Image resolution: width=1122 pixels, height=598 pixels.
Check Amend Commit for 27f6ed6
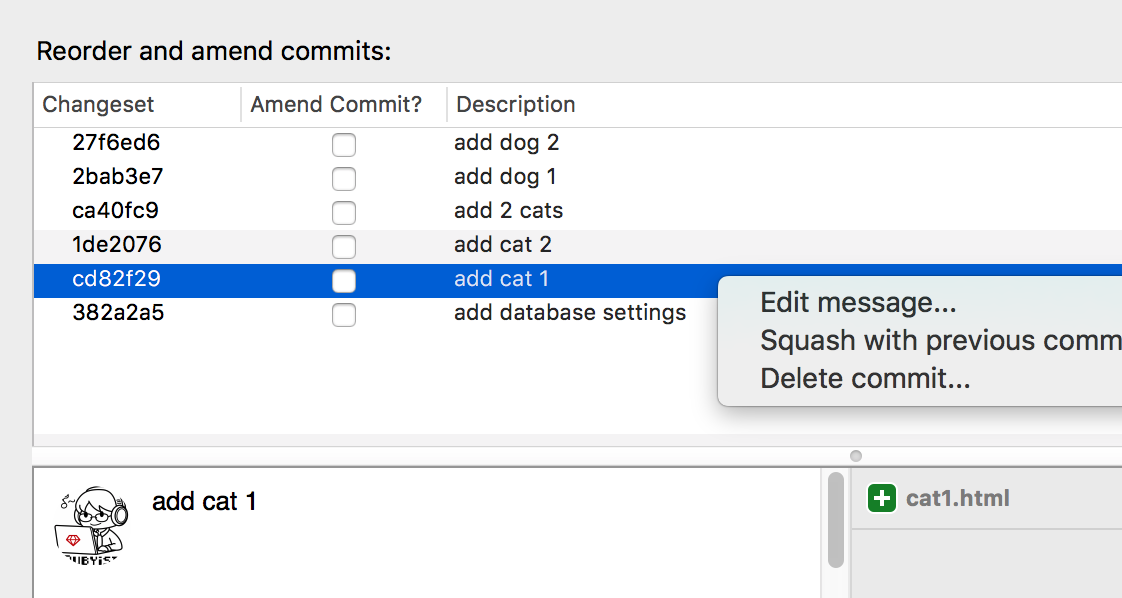coord(344,145)
